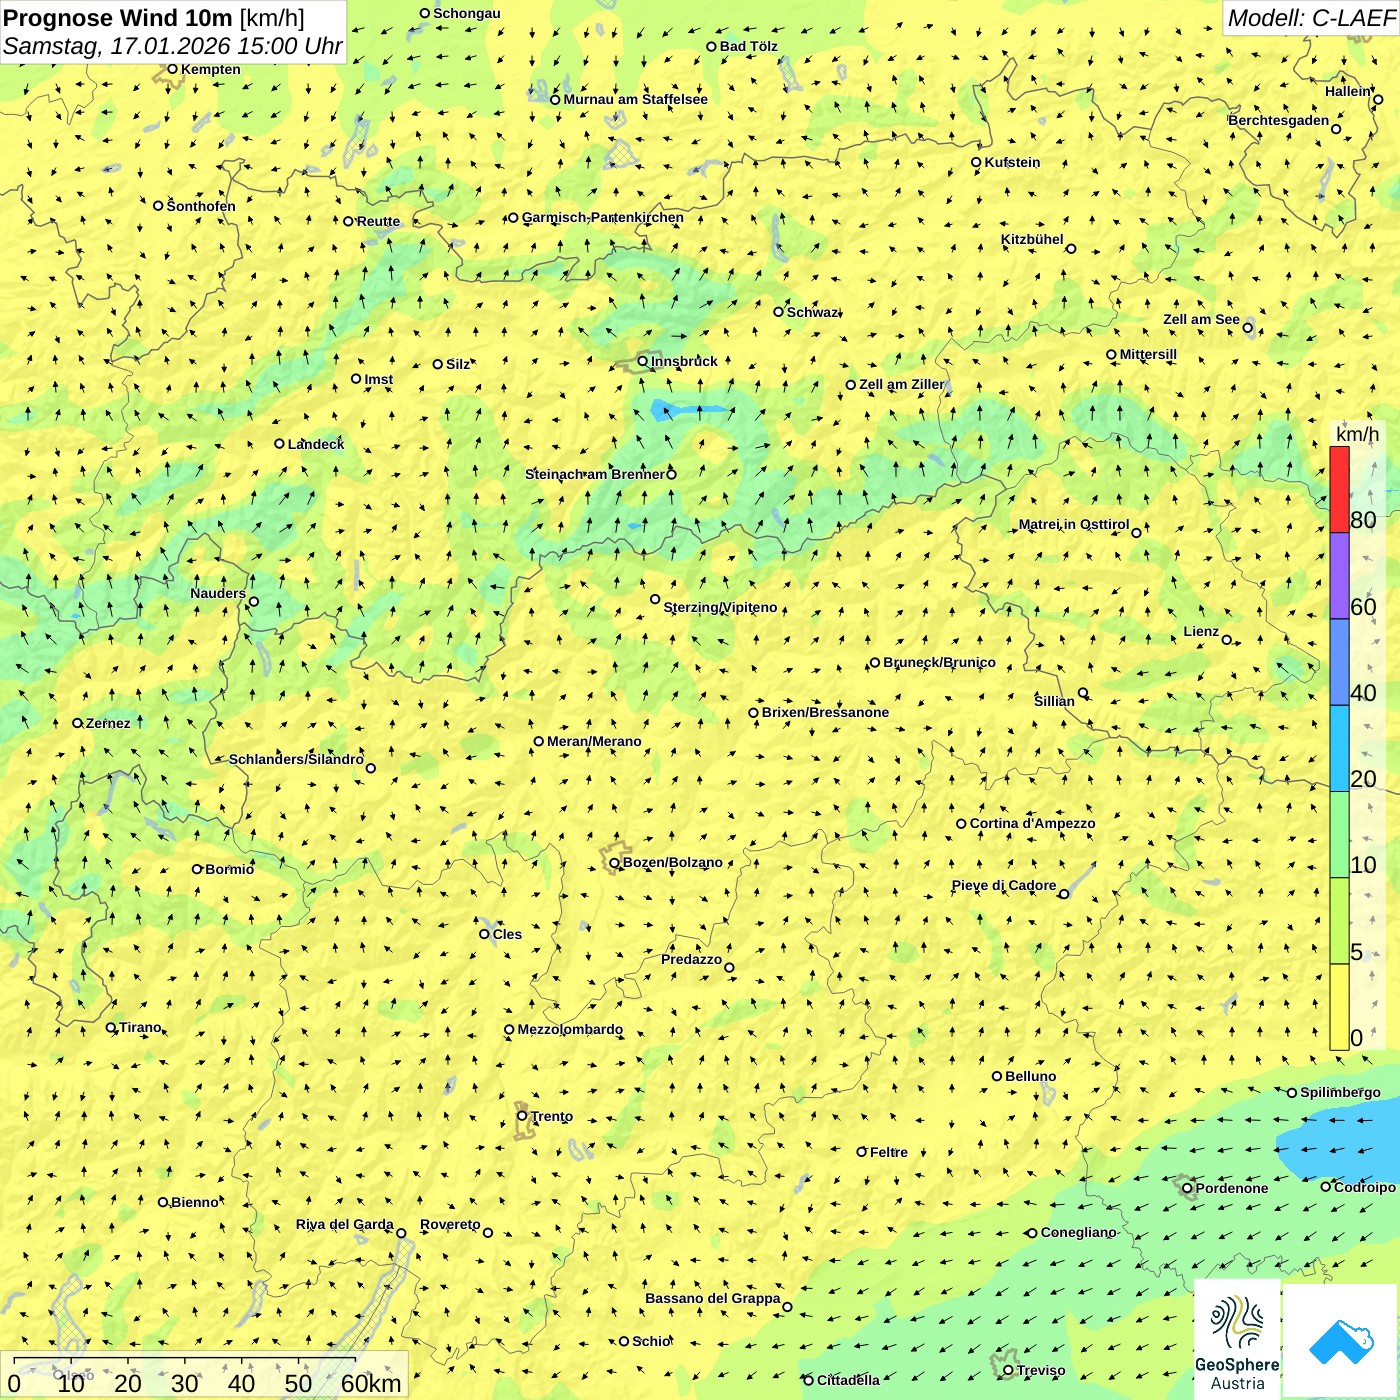The image size is (1400, 1400).
Task: Click the green 10 km/h legend color
Action: click(x=1339, y=834)
